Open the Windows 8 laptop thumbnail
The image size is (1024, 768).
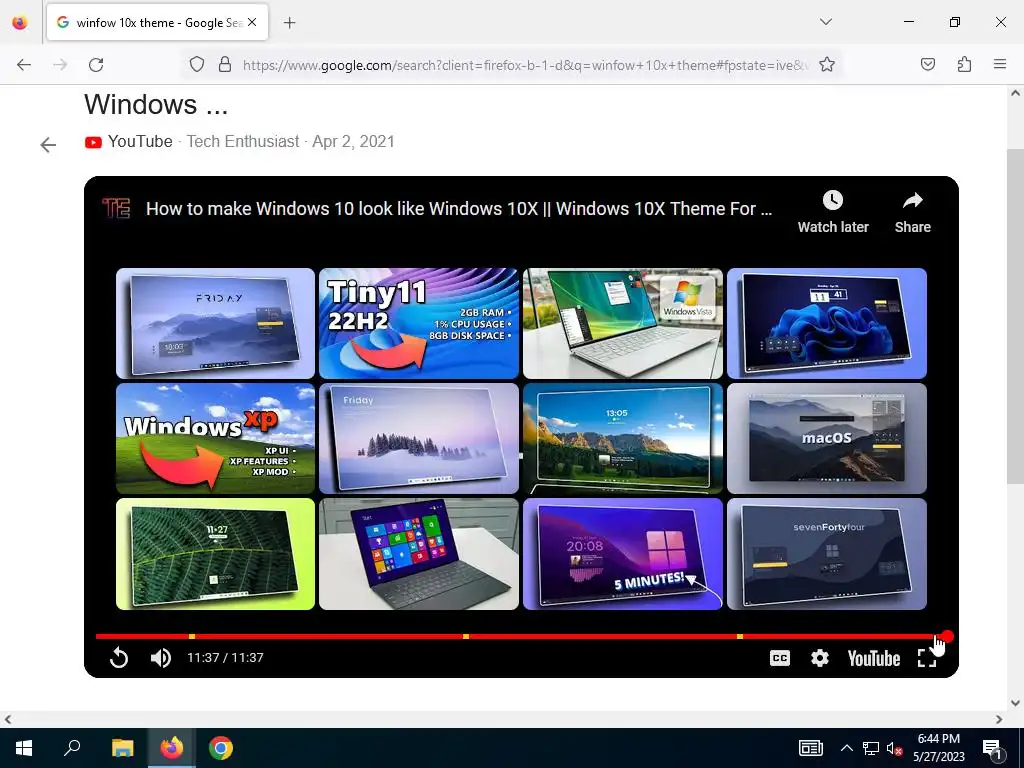coord(419,554)
